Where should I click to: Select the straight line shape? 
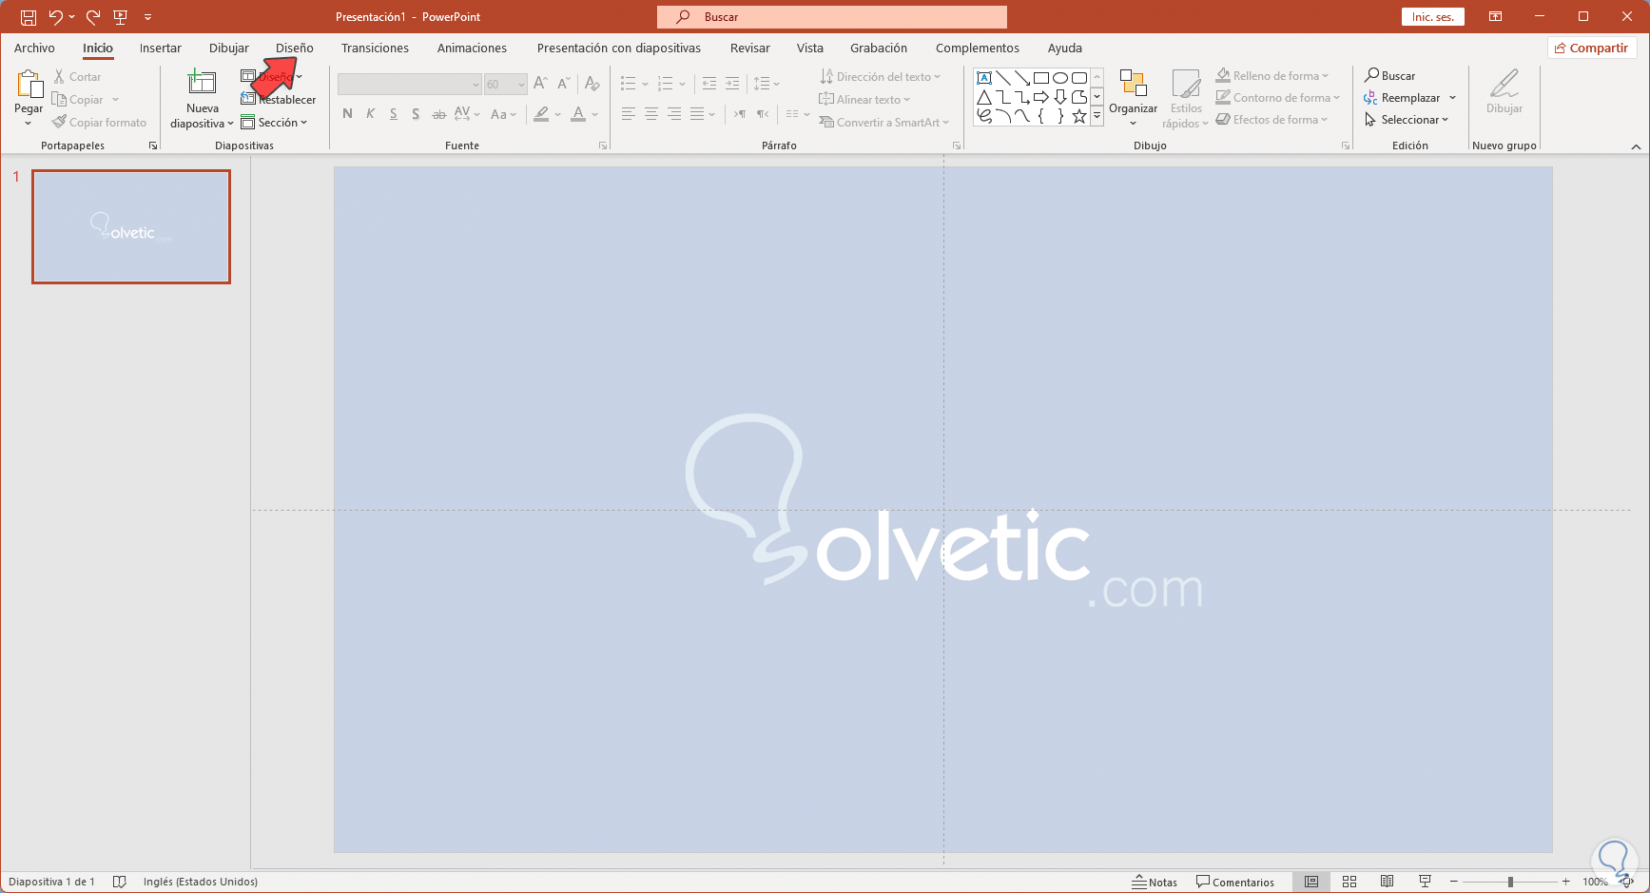click(1003, 78)
